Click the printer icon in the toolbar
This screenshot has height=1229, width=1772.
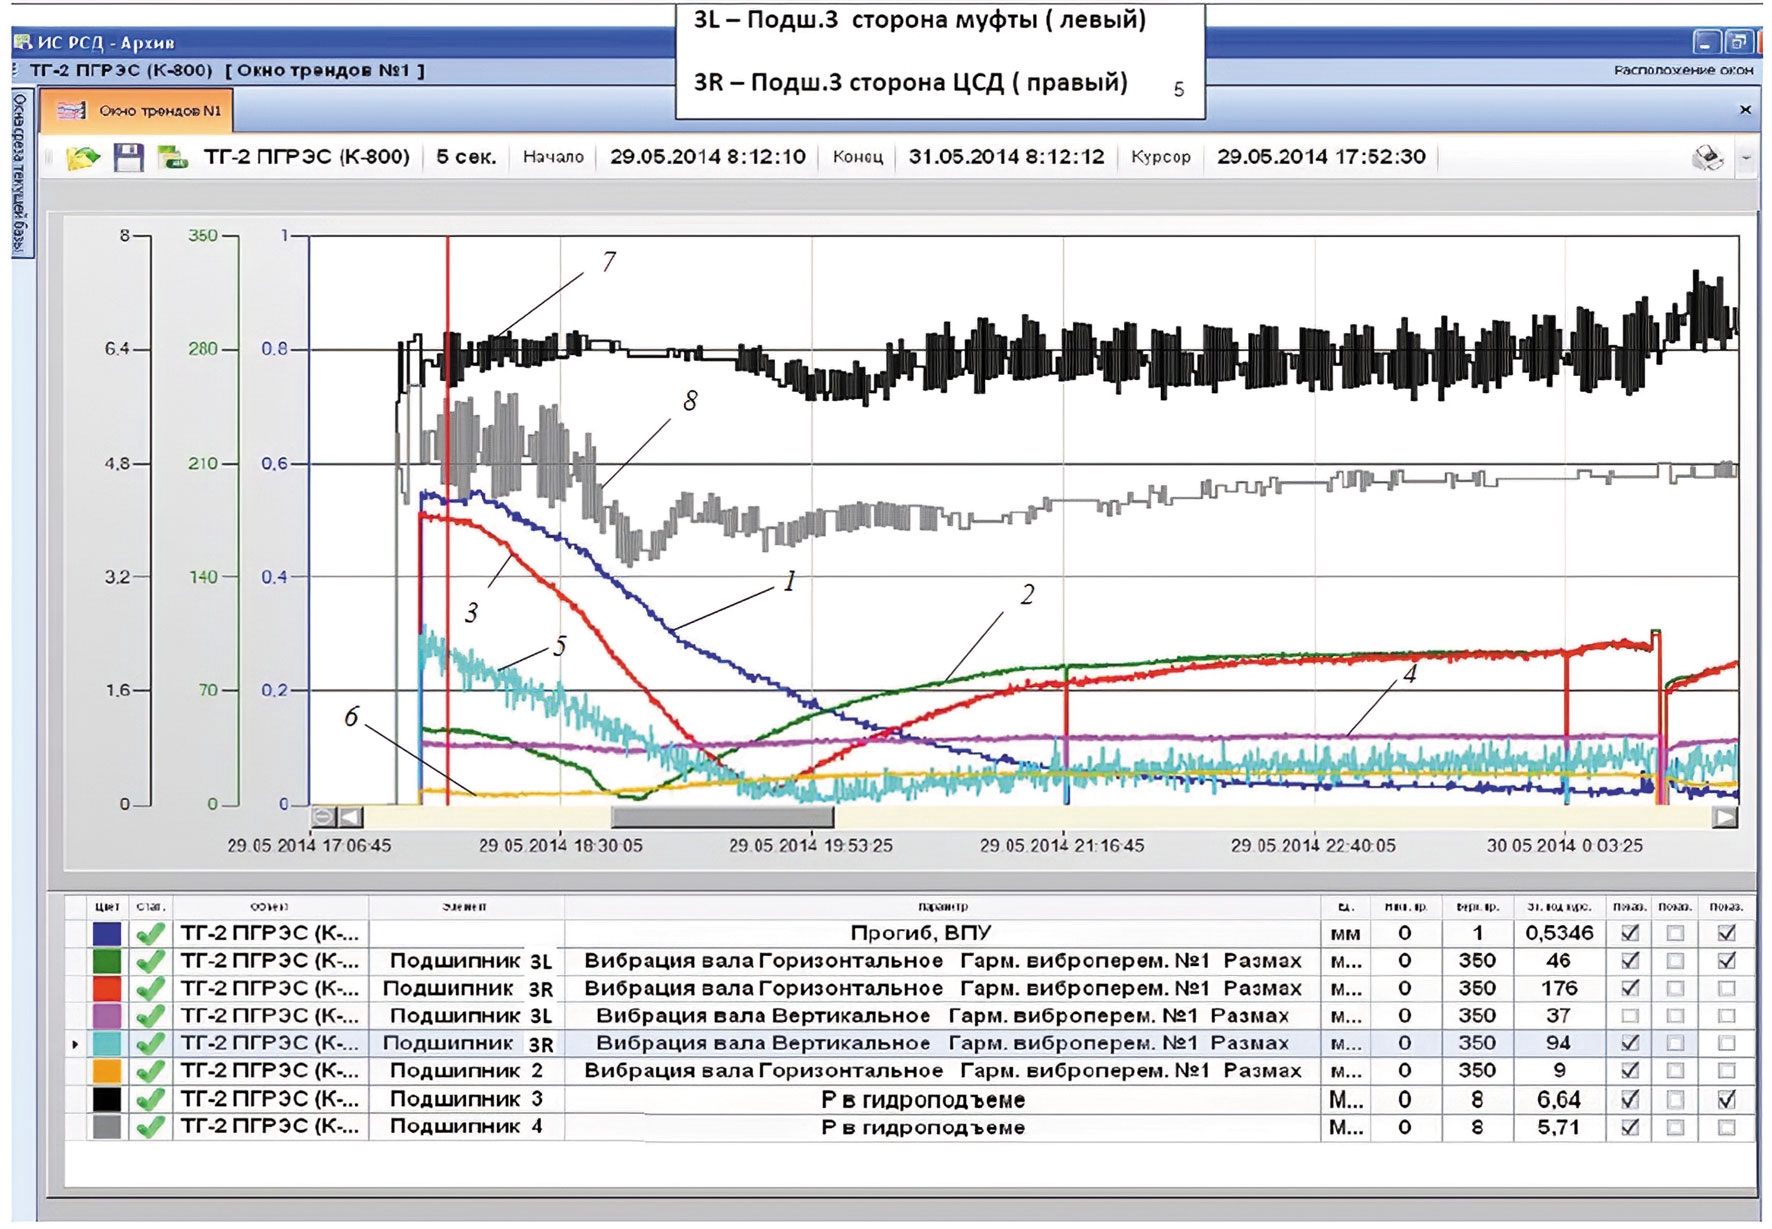[1709, 157]
